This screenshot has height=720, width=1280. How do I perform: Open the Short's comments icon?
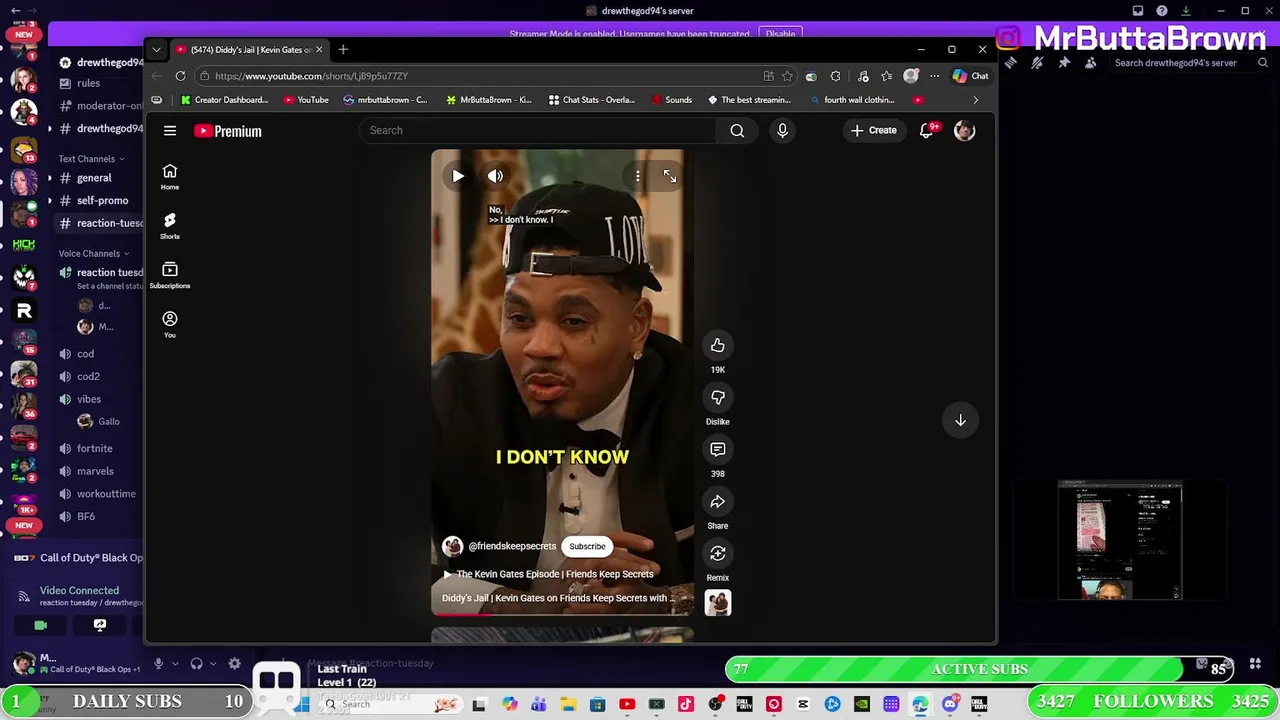(x=717, y=450)
